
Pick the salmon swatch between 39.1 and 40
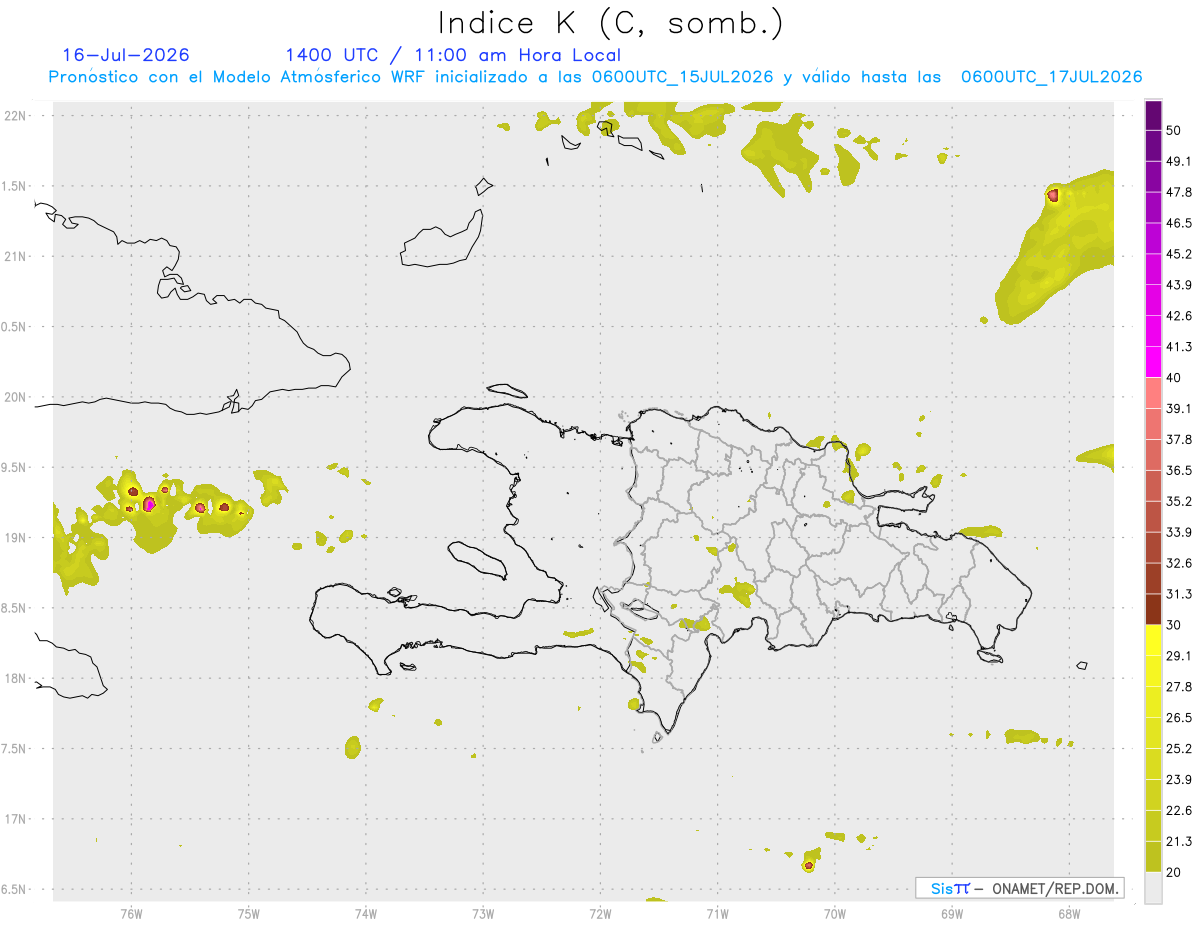tap(1153, 393)
